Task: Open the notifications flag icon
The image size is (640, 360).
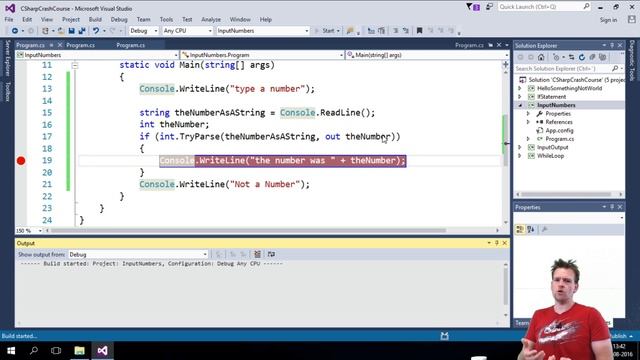Action: click(473, 7)
